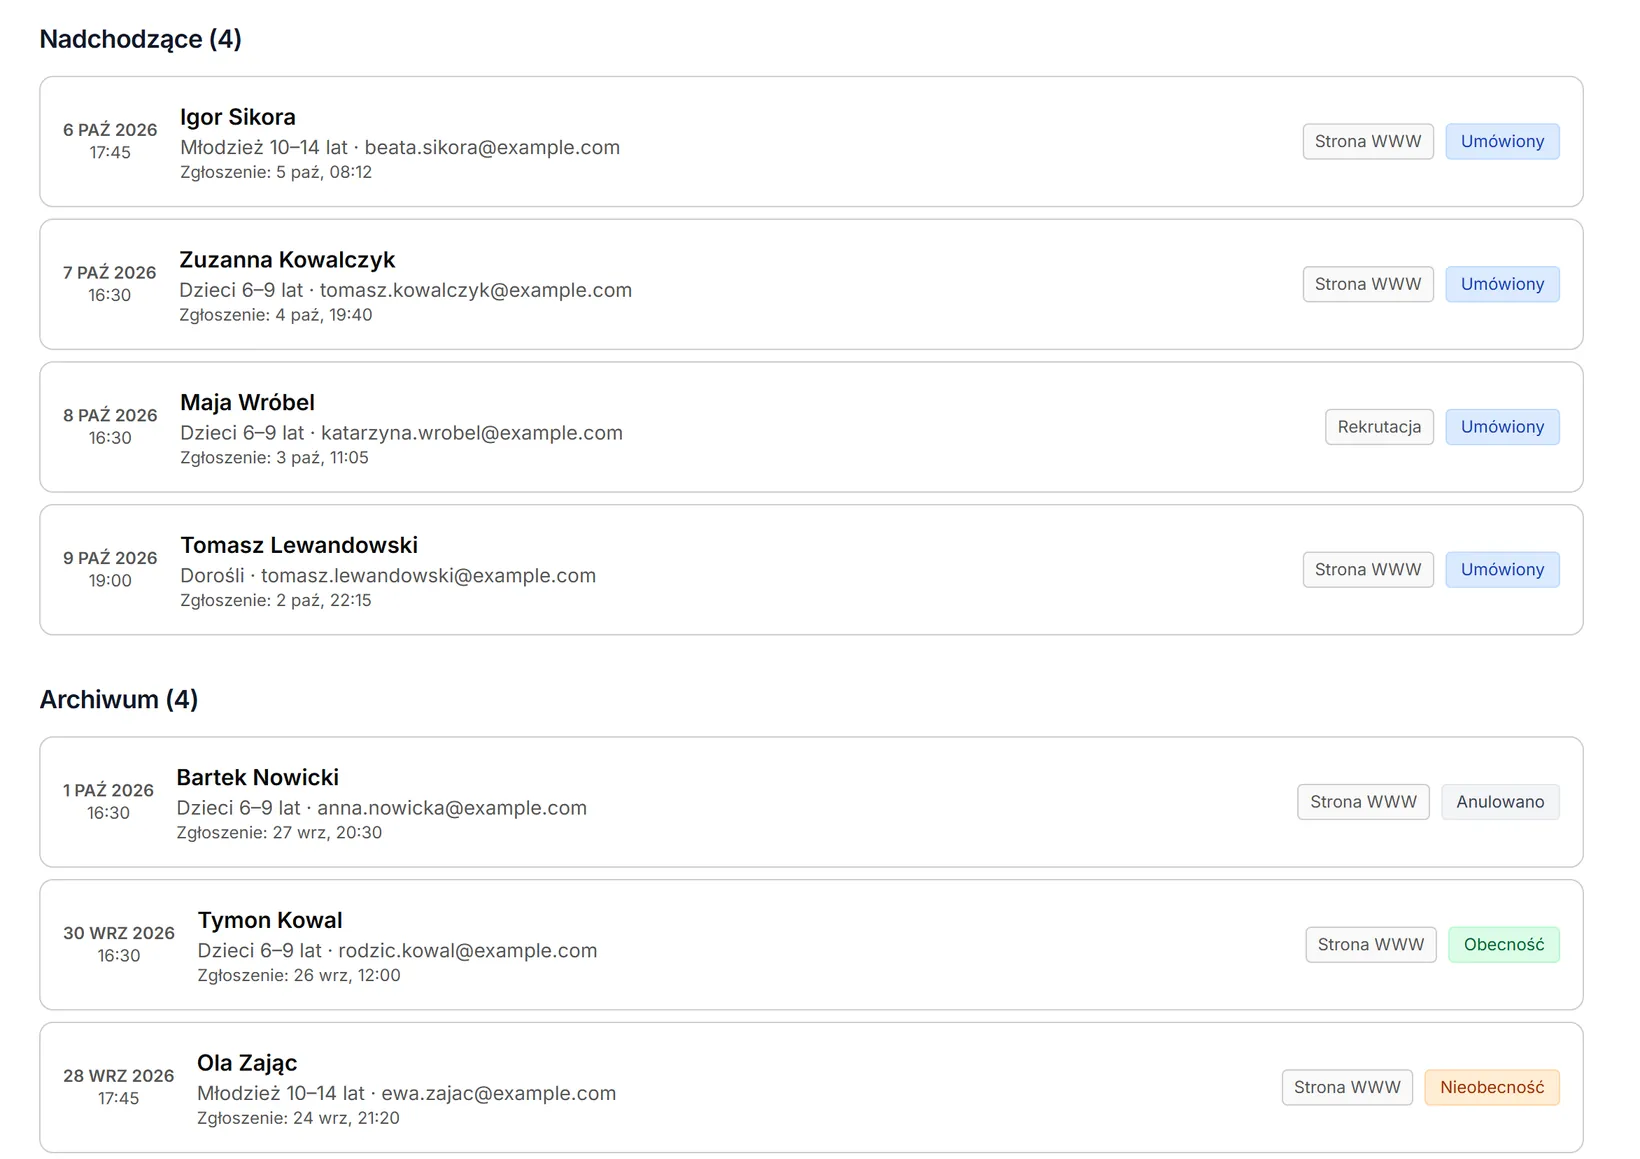The image size is (1640, 1159).
Task: Select the Anulowano status for Bartek Nowicki
Action: point(1500,802)
